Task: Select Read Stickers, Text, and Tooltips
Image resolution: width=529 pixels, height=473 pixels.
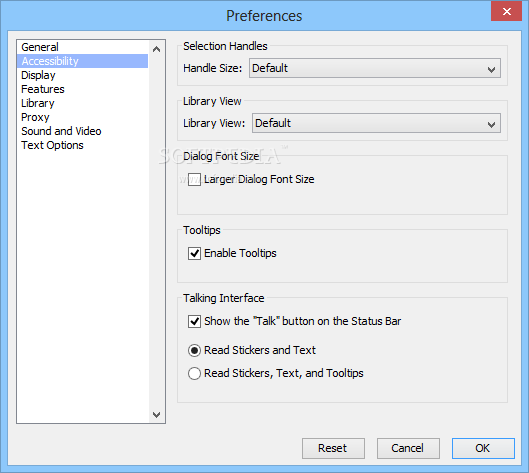Action: pos(194,373)
